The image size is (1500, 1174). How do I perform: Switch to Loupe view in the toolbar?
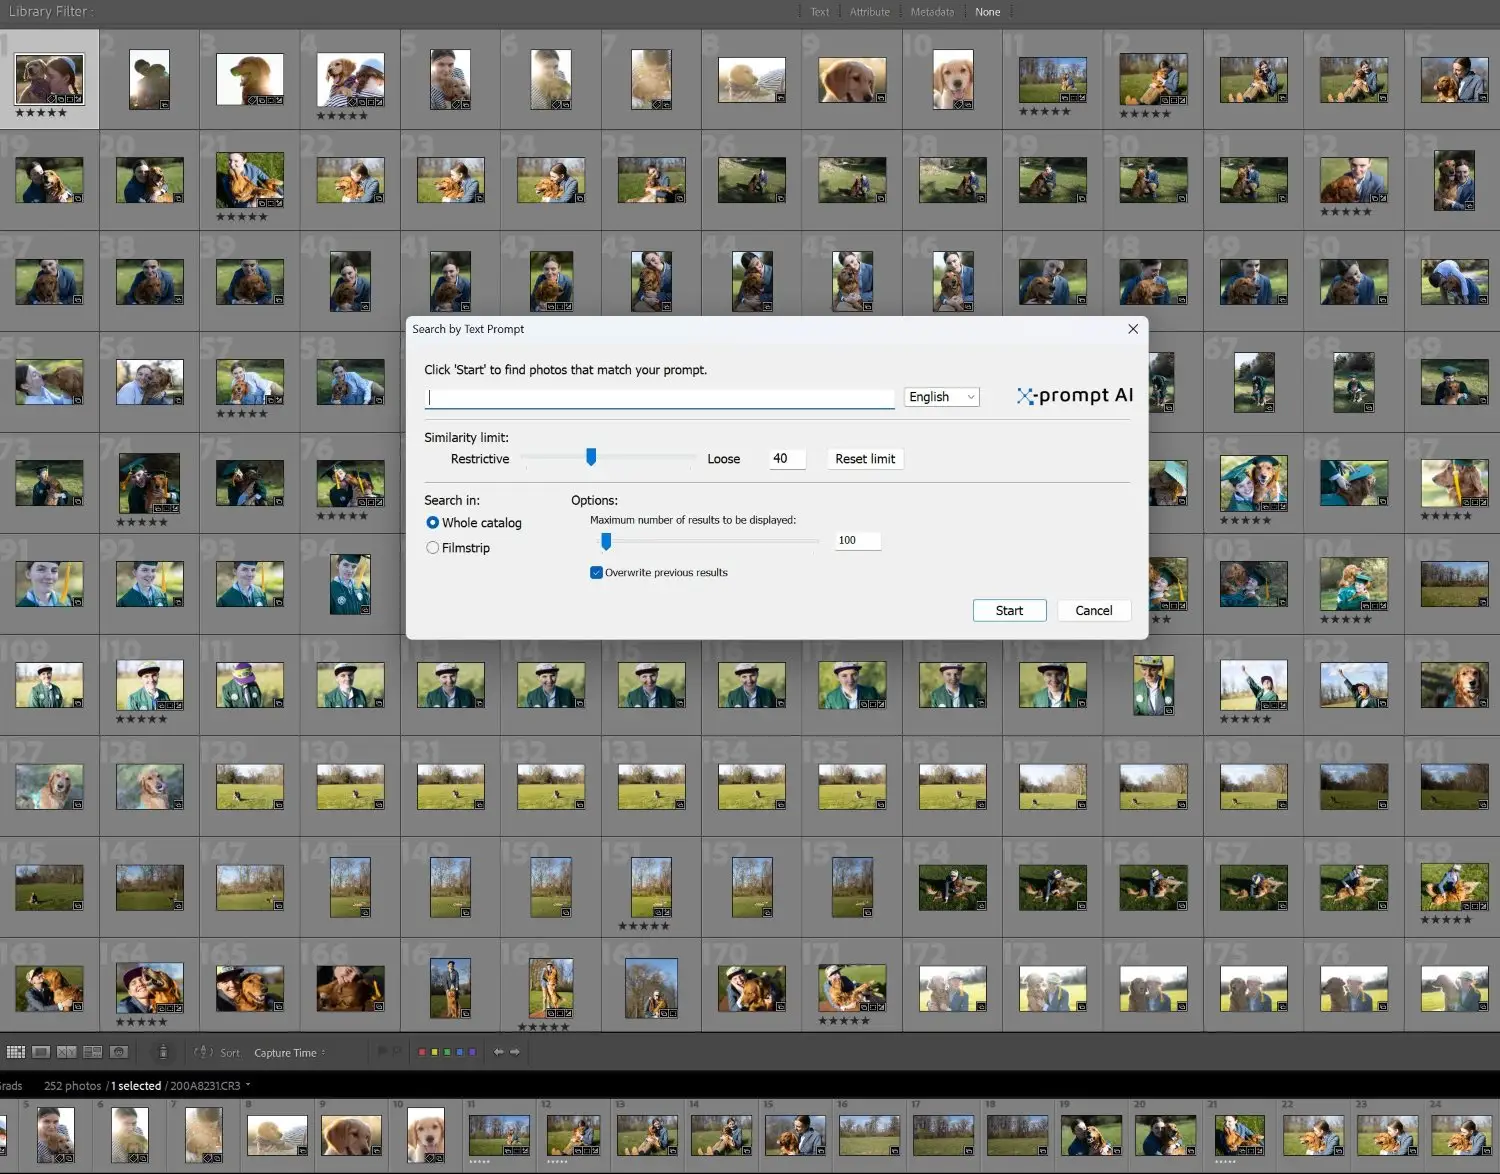[41, 1052]
